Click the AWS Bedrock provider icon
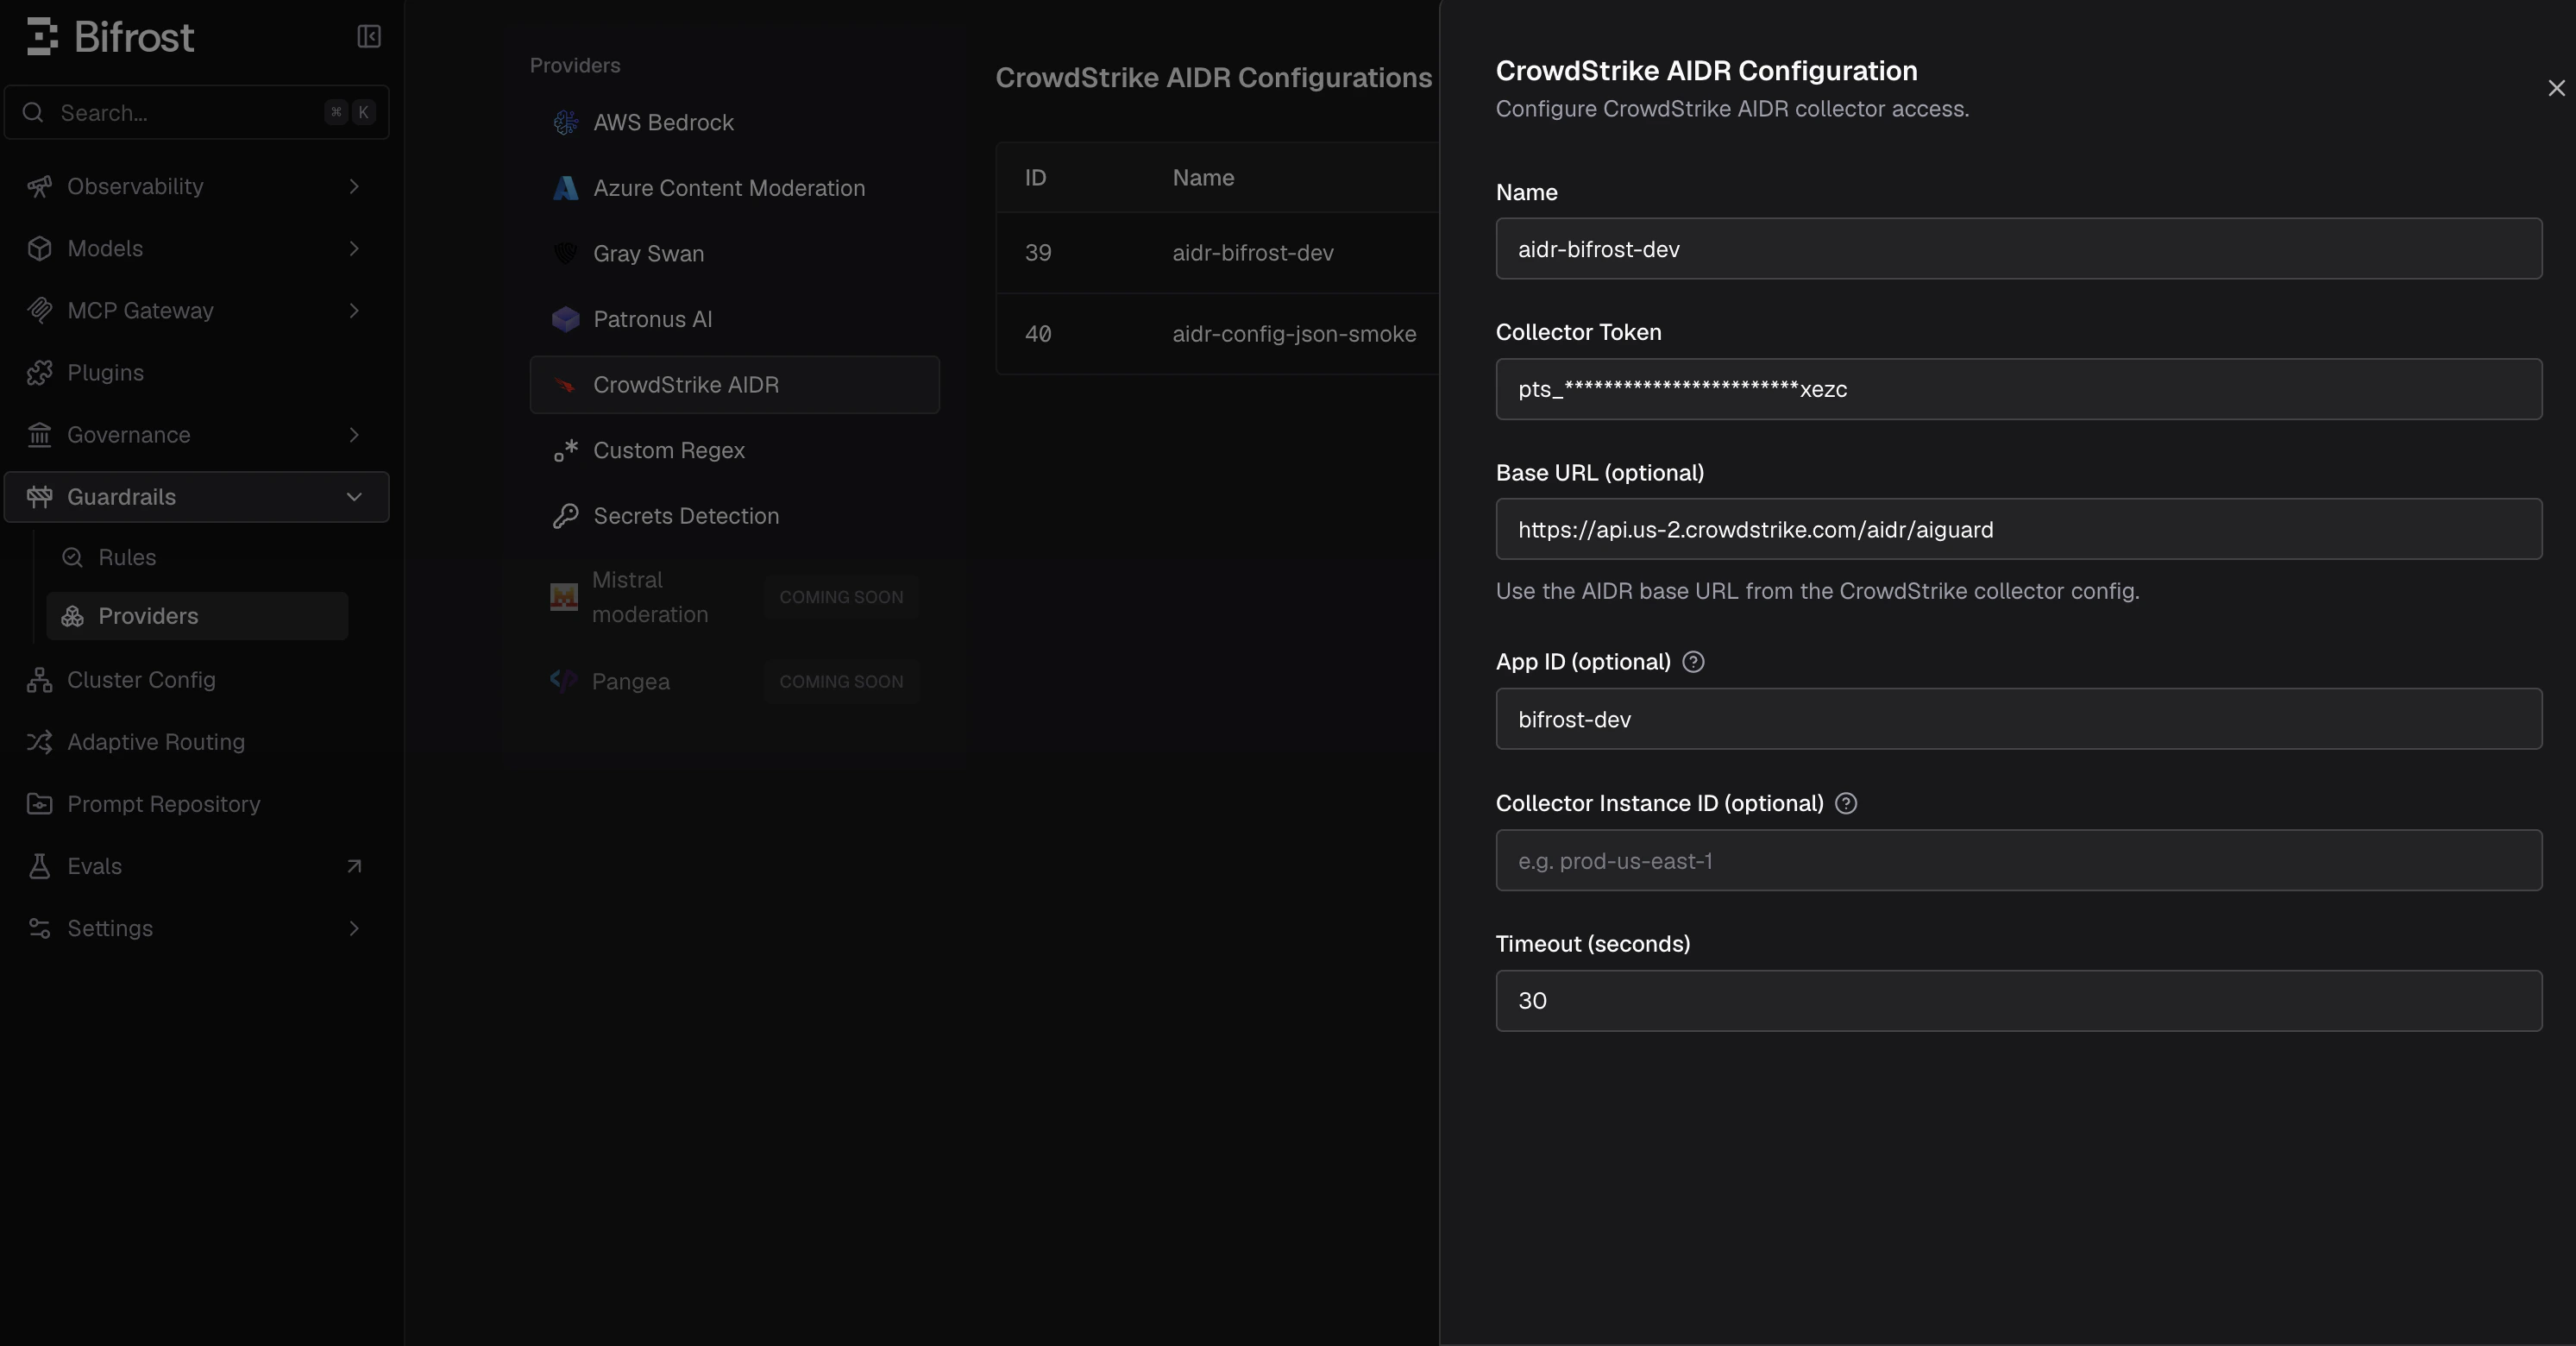Image resolution: width=2576 pixels, height=1346 pixels. (565, 122)
